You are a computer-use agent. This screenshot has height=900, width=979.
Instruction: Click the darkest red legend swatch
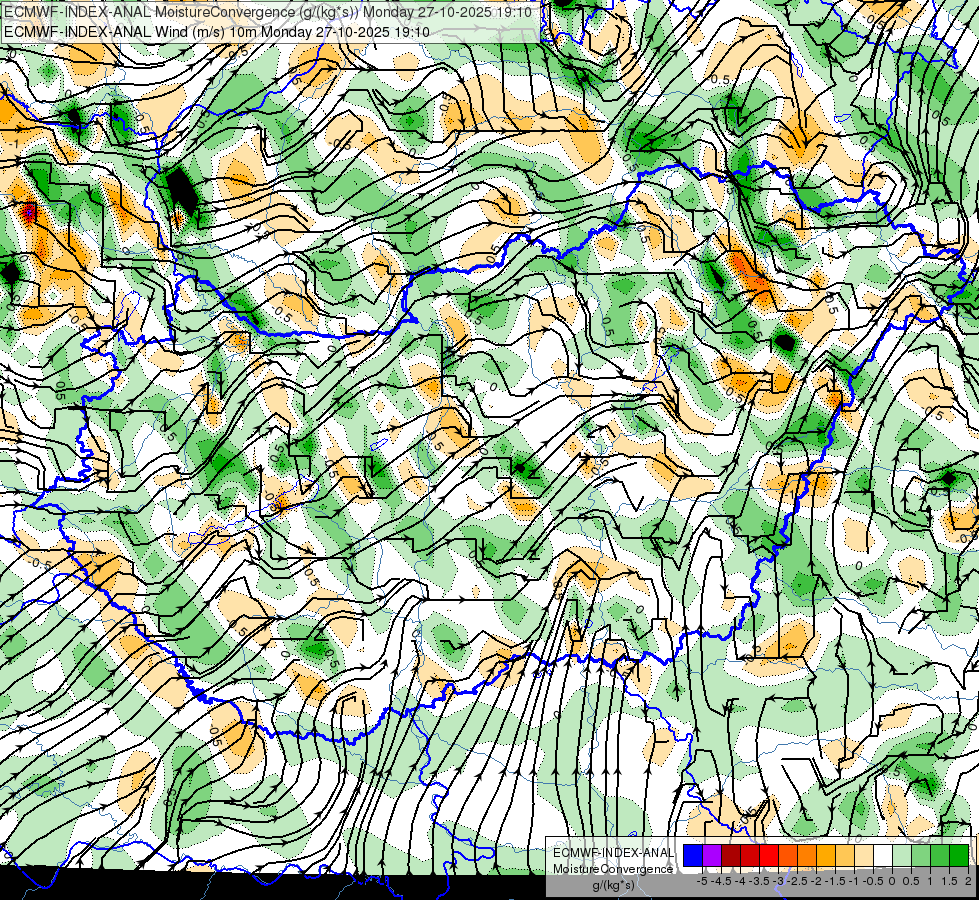click(731, 856)
